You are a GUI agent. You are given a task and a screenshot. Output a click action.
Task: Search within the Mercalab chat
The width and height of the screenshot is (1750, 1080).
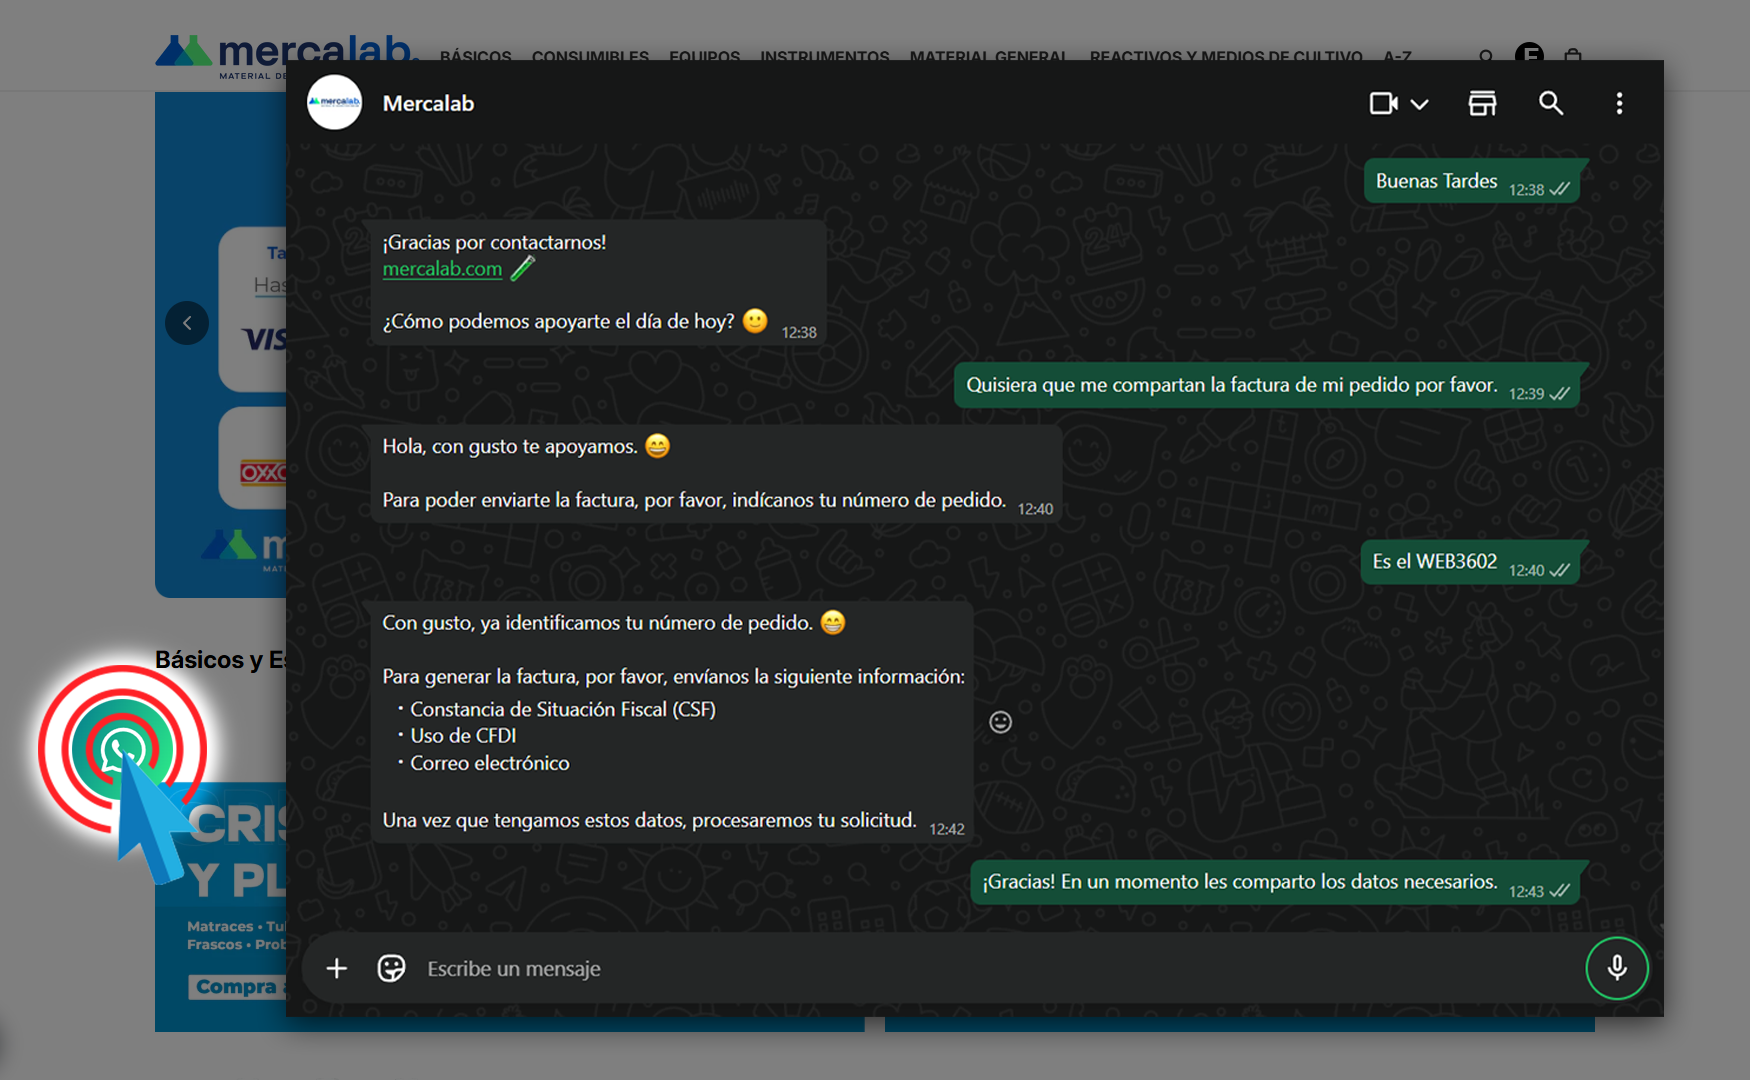click(x=1550, y=103)
